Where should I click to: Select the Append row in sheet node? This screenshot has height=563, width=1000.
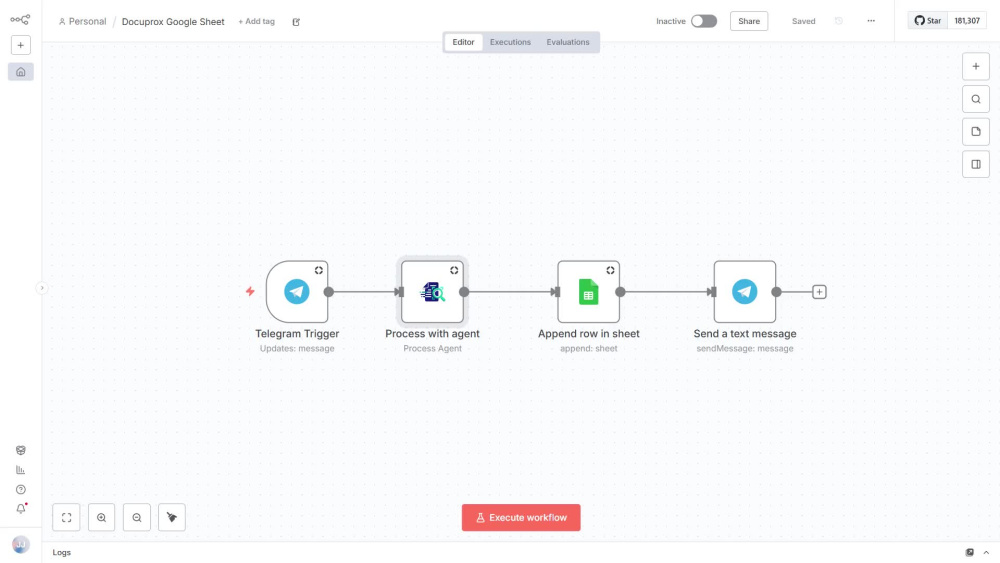pyautogui.click(x=589, y=291)
